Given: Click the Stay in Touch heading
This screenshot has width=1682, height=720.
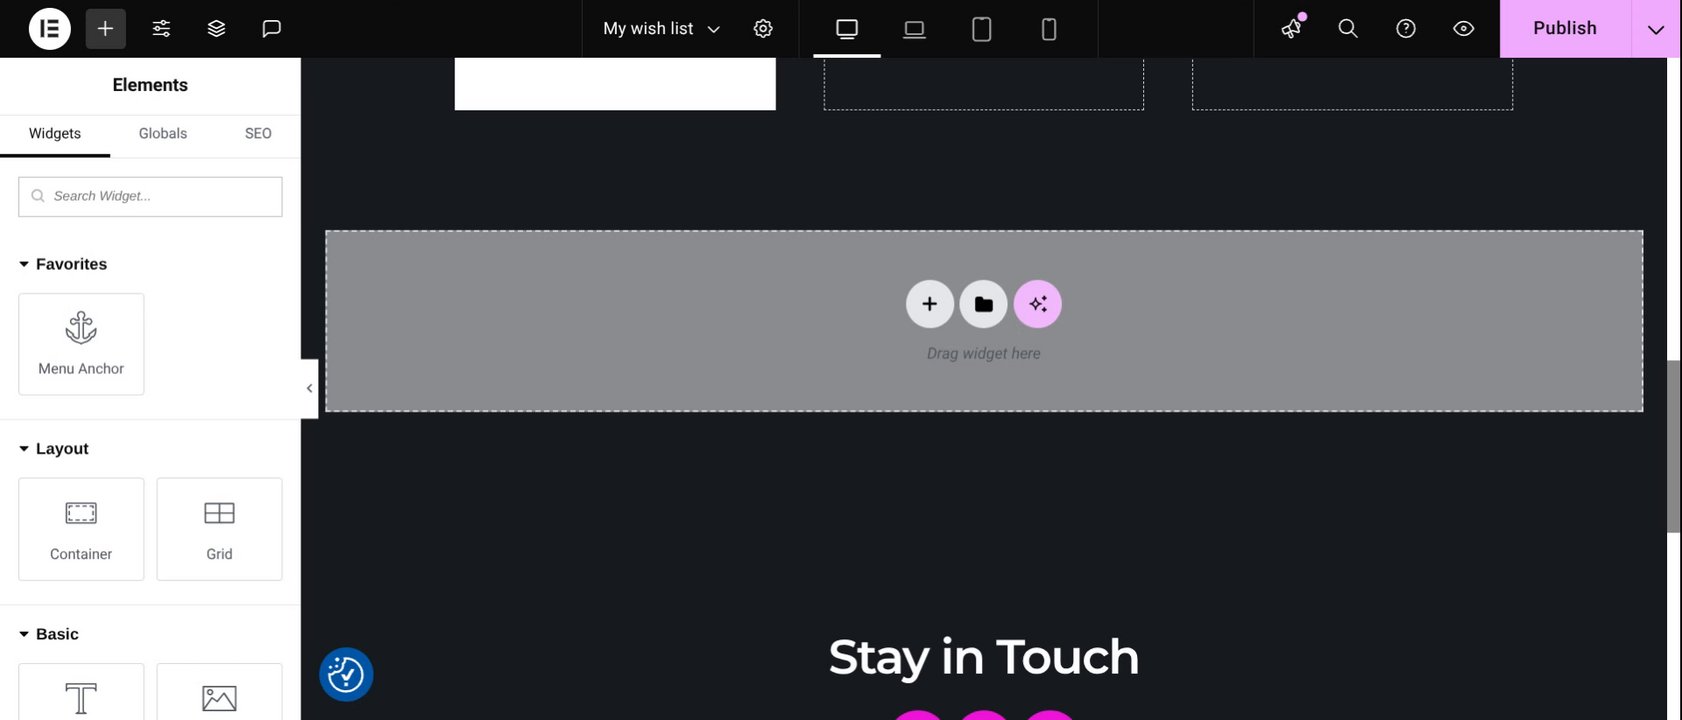Looking at the screenshot, I should coord(984,657).
